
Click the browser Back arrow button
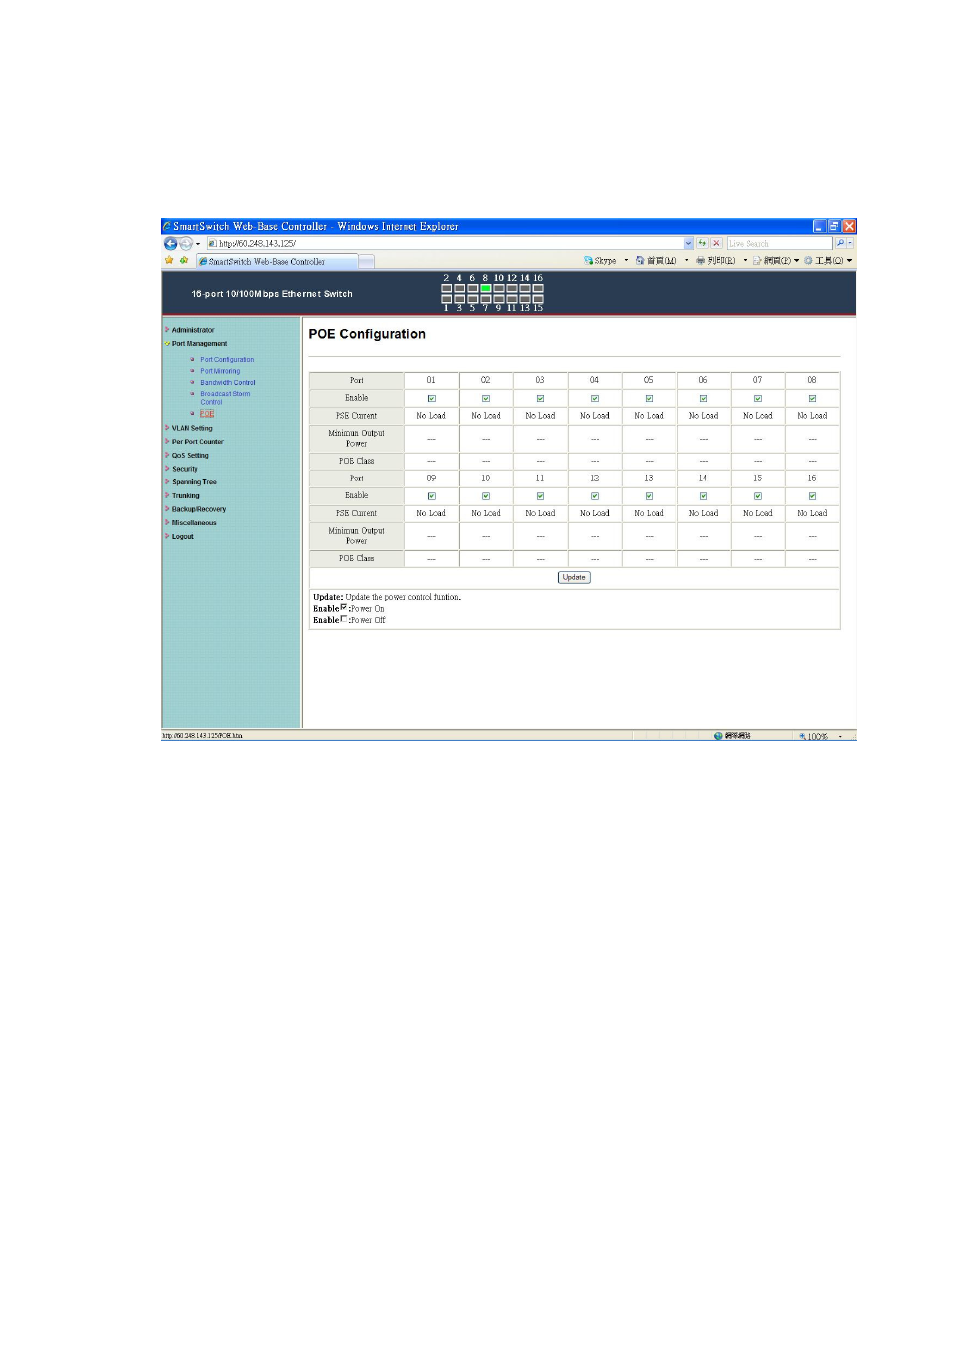tap(170, 243)
